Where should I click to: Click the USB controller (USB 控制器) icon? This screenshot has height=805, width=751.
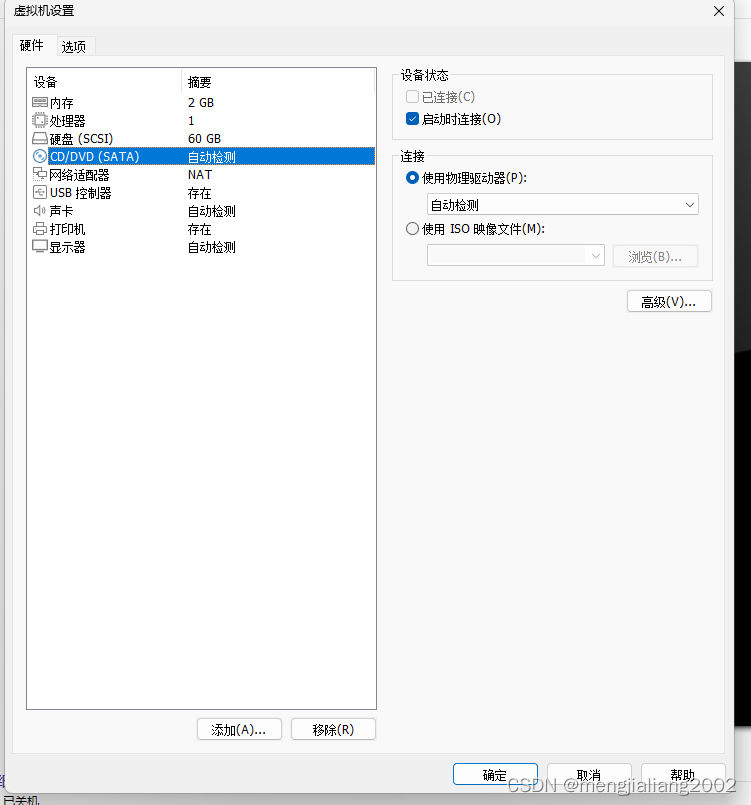pyautogui.click(x=40, y=193)
